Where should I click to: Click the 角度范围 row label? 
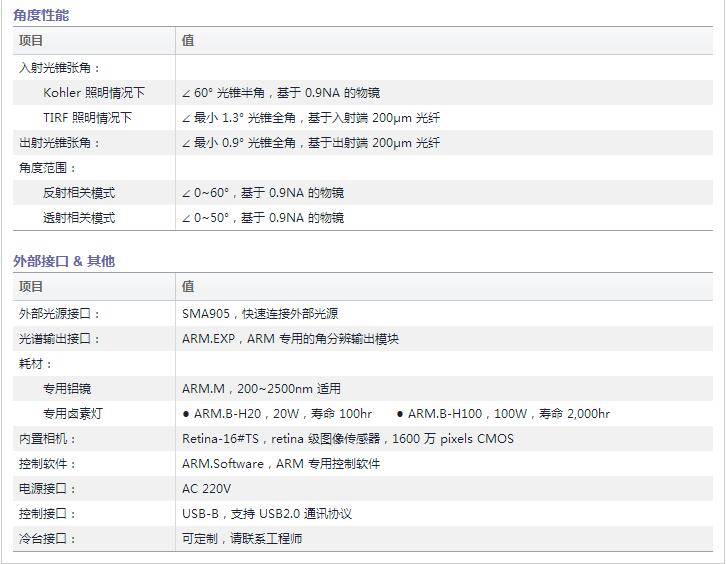click(47, 168)
